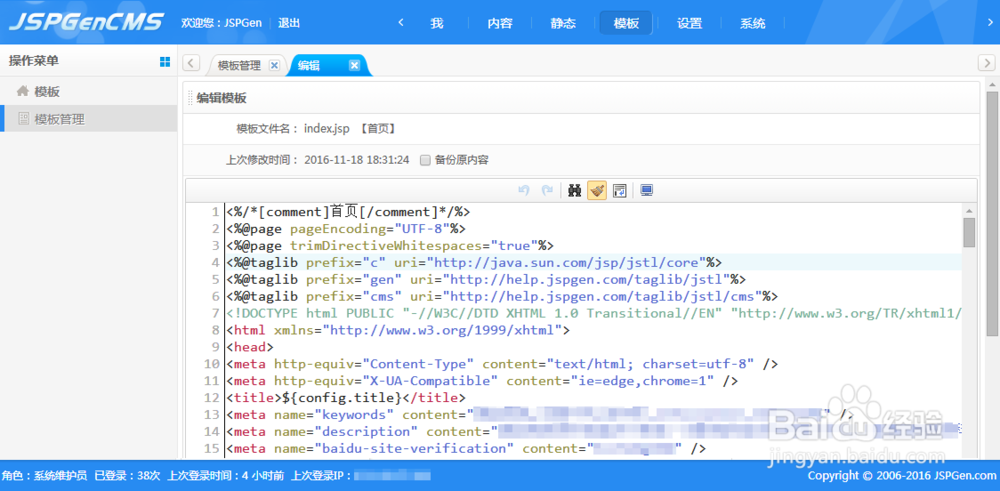Click 已登录：38次 in status bar
This screenshot has height=491, width=1000.
coord(128,476)
